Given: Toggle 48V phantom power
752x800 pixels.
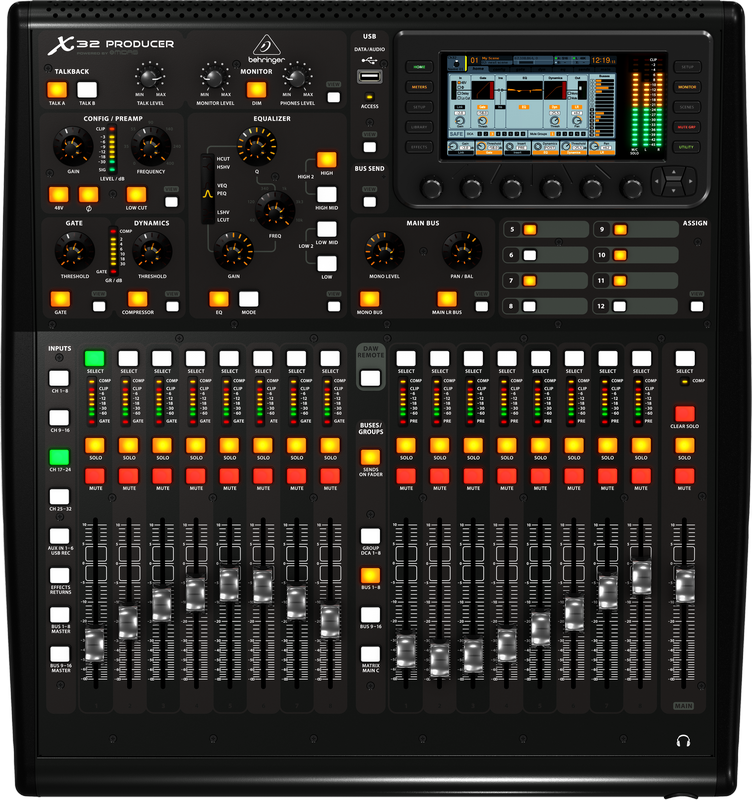Looking at the screenshot, I should [x=57, y=195].
